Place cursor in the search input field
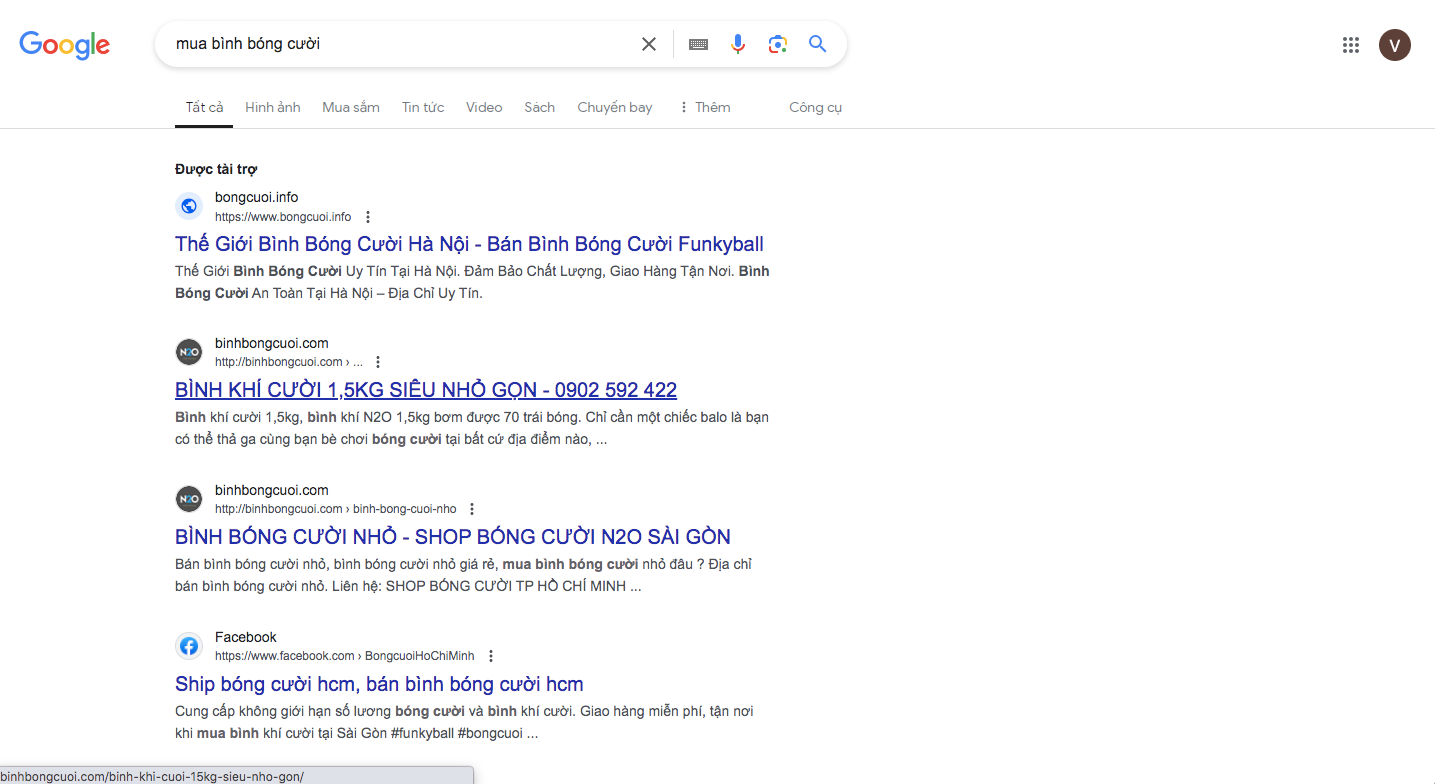The image size is (1435, 784). click(x=400, y=44)
